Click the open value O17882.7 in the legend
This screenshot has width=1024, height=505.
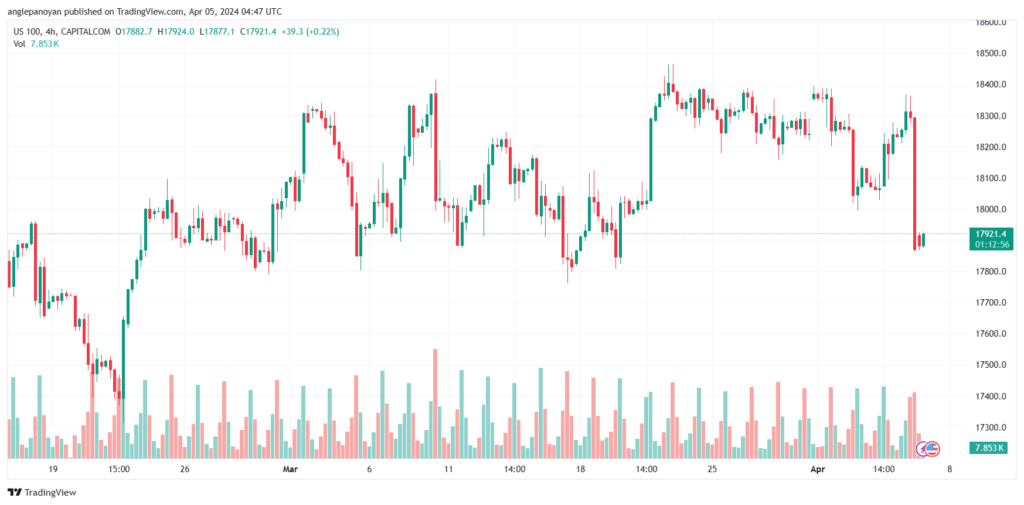pos(134,31)
